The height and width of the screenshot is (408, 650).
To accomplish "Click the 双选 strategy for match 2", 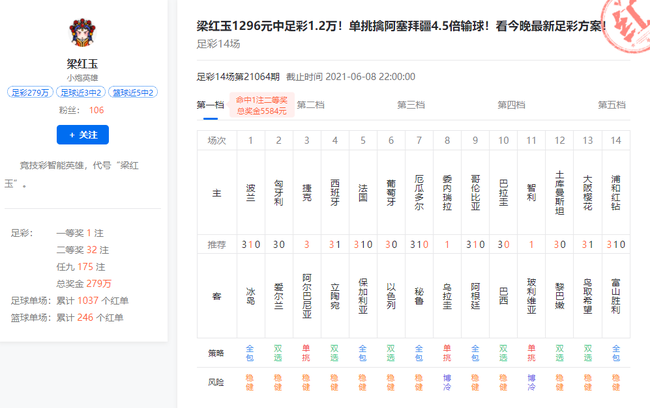I will click(278, 353).
